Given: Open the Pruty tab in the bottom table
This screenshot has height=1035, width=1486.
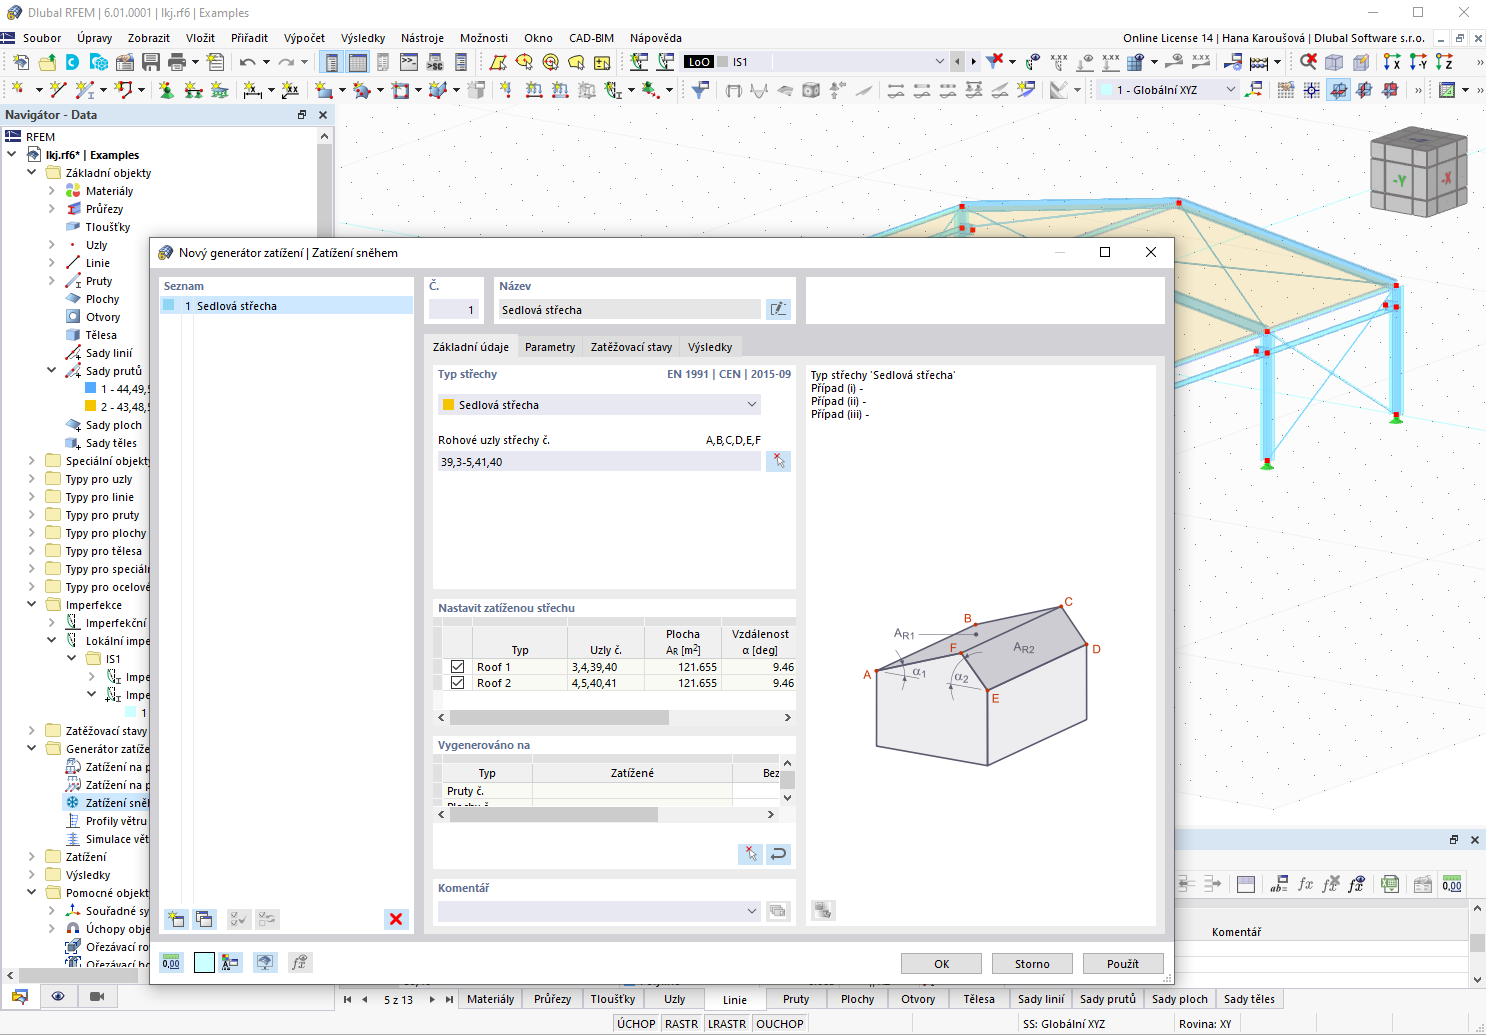Looking at the screenshot, I should [796, 999].
